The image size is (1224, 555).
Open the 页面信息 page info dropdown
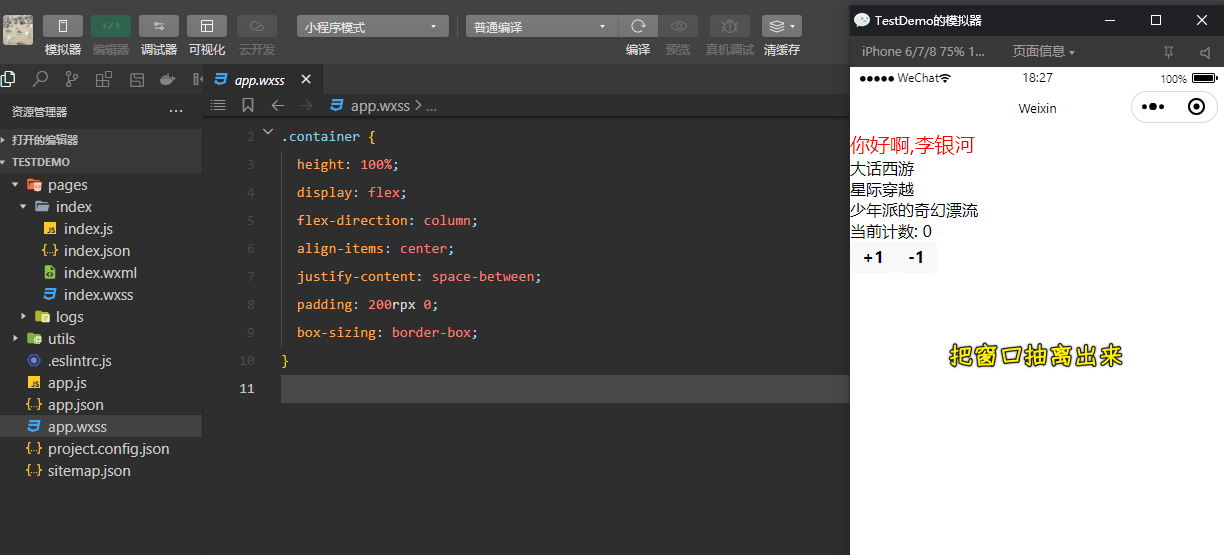[x=1044, y=51]
